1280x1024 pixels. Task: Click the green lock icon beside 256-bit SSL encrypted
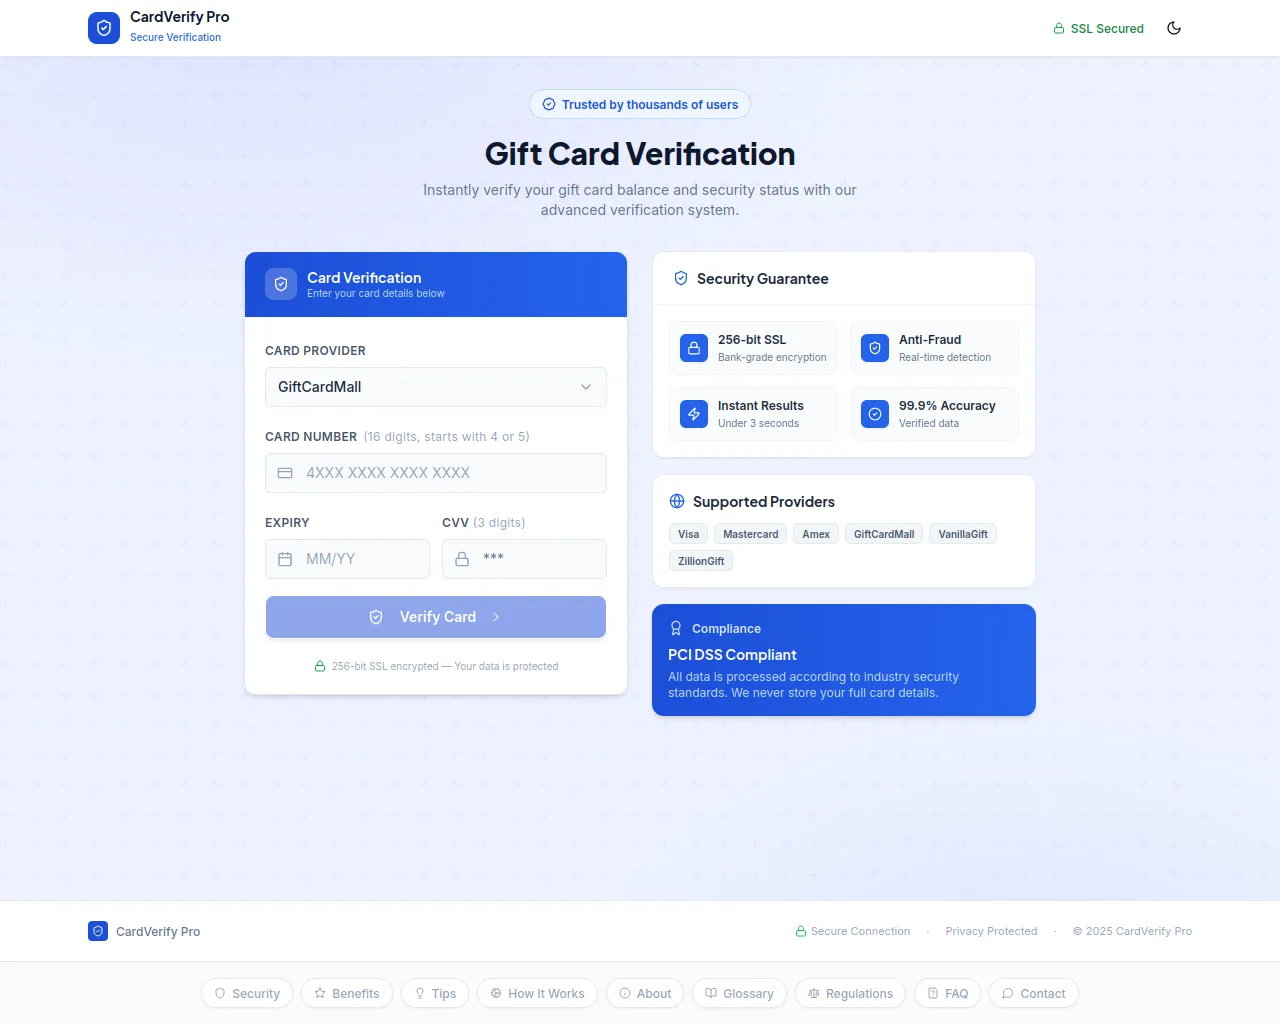tap(320, 666)
